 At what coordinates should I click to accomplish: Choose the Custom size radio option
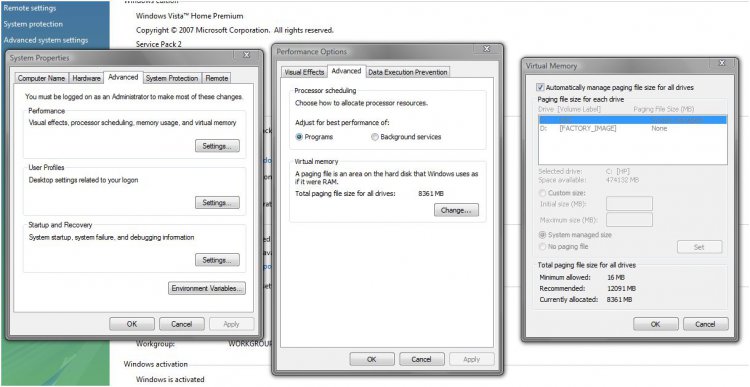click(562, 193)
